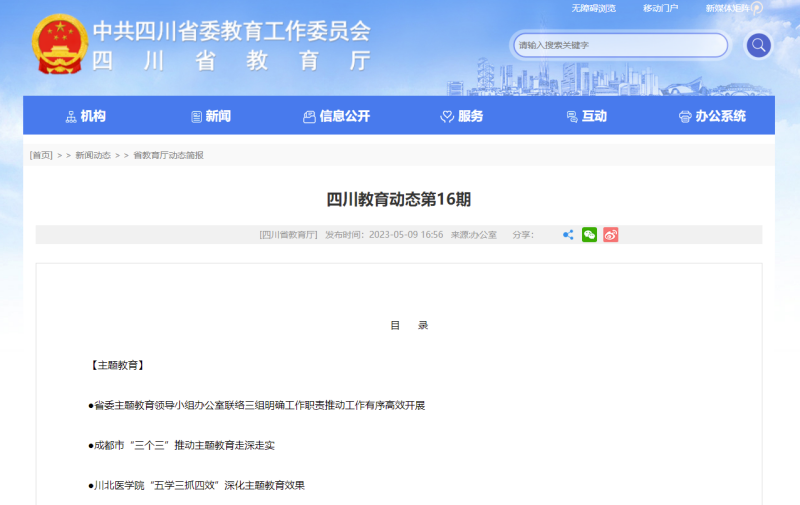Screen dimensions: 800x505
Task: Click the national emblem logo
Action: (x=60, y=44)
